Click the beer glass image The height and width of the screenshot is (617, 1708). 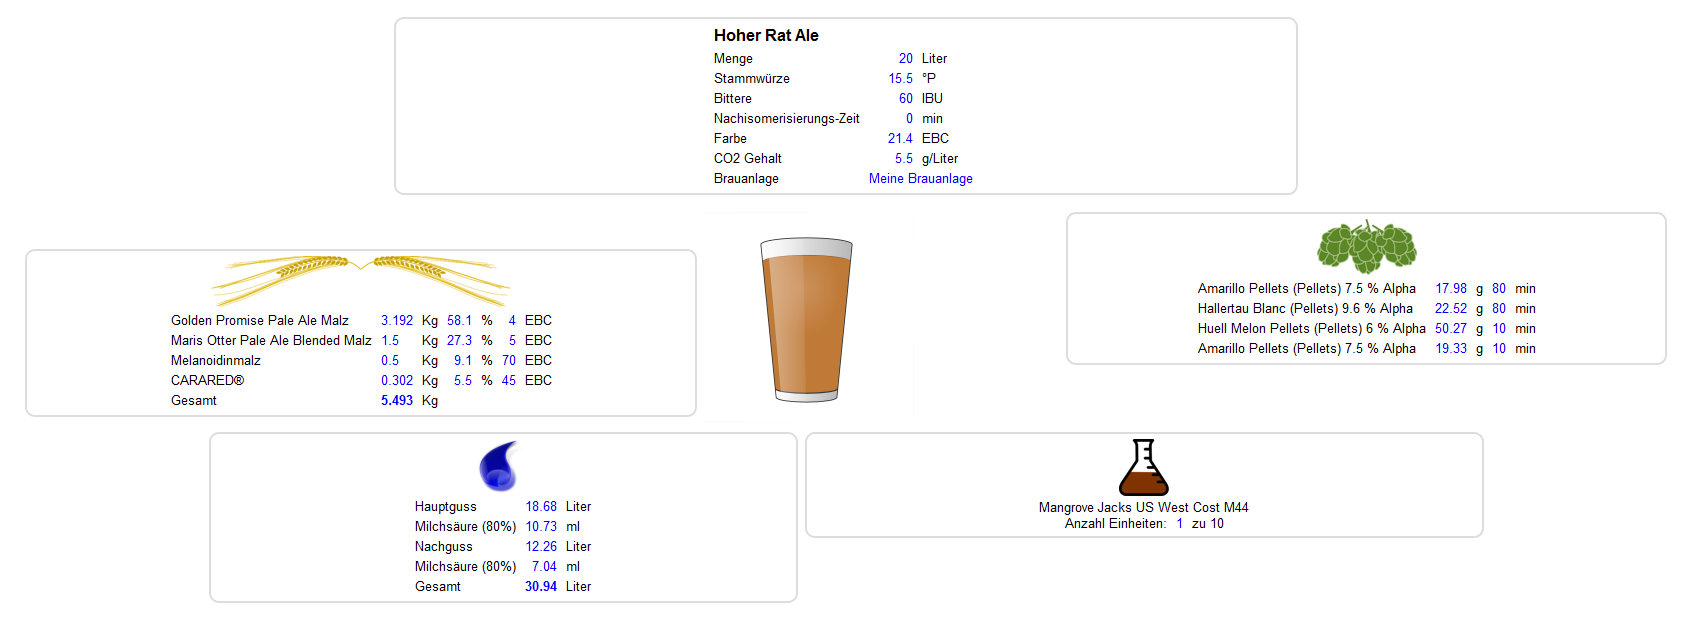point(806,320)
